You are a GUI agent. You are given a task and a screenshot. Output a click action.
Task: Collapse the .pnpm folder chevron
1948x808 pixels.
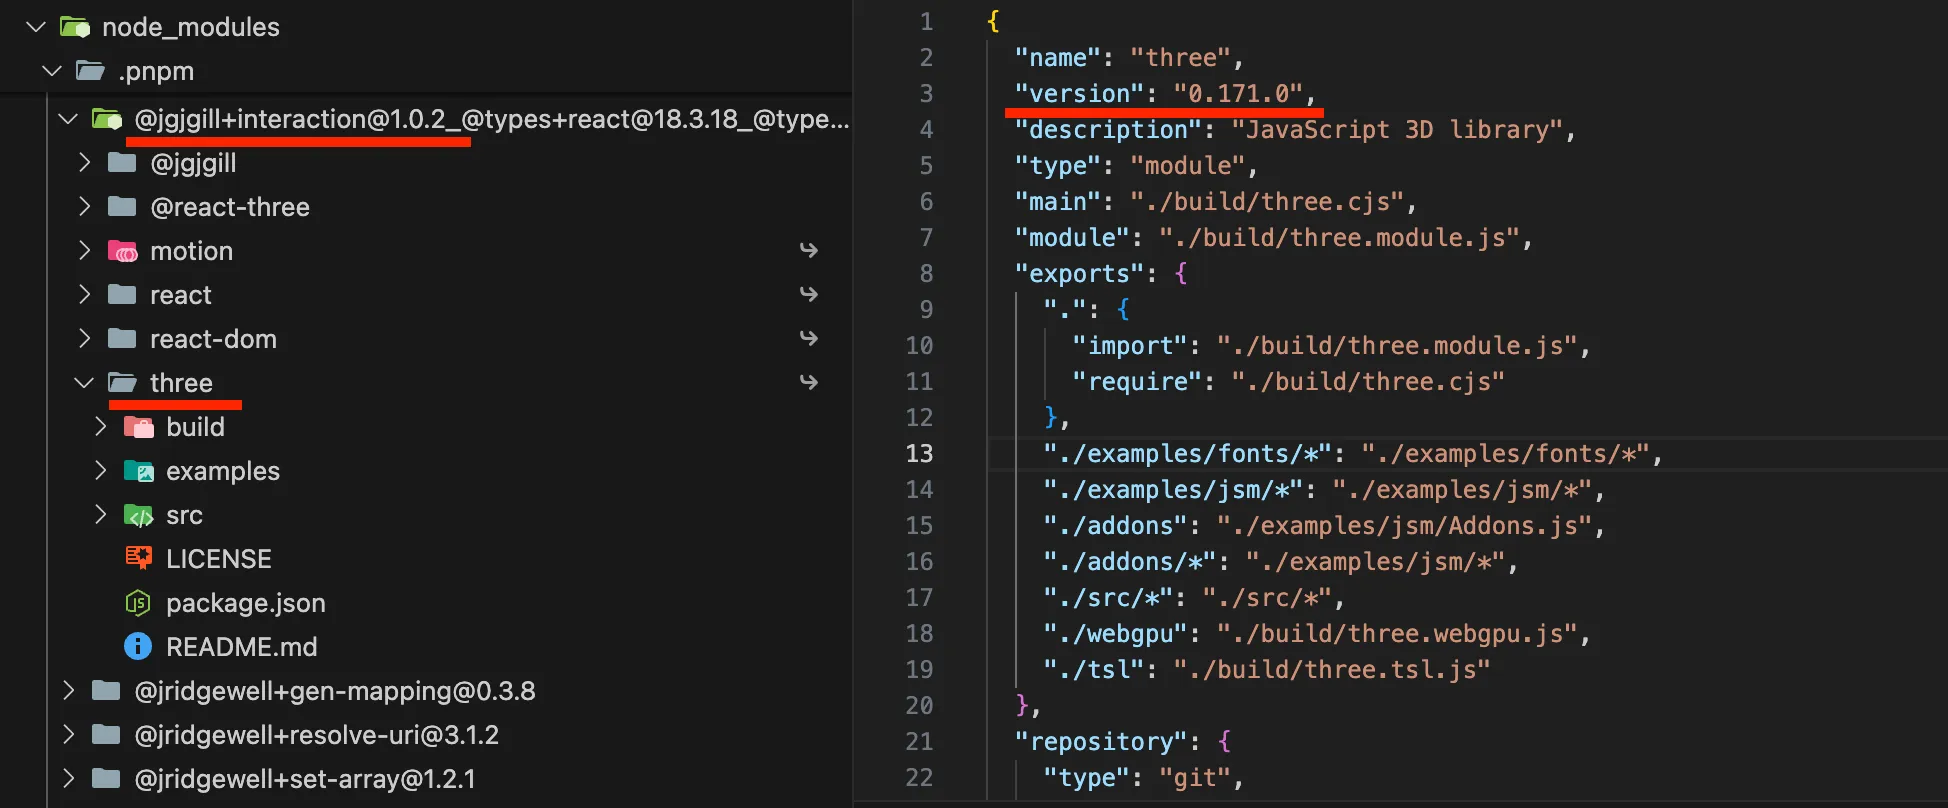[x=52, y=71]
